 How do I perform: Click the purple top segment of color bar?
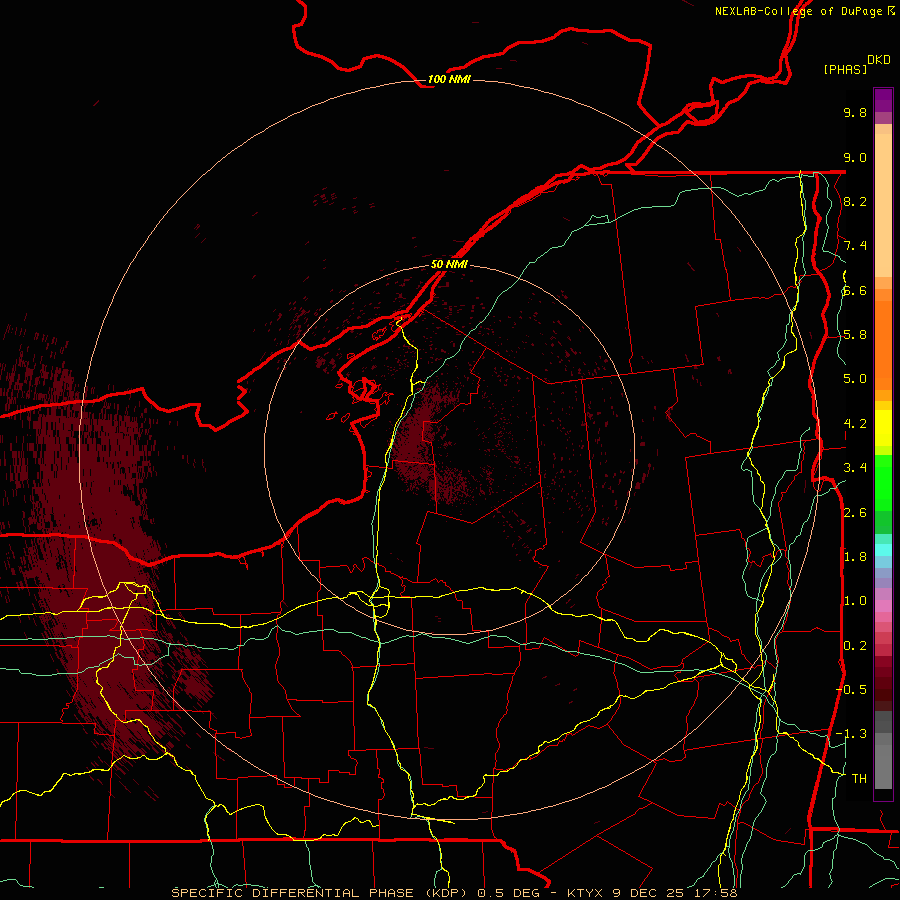[x=883, y=100]
